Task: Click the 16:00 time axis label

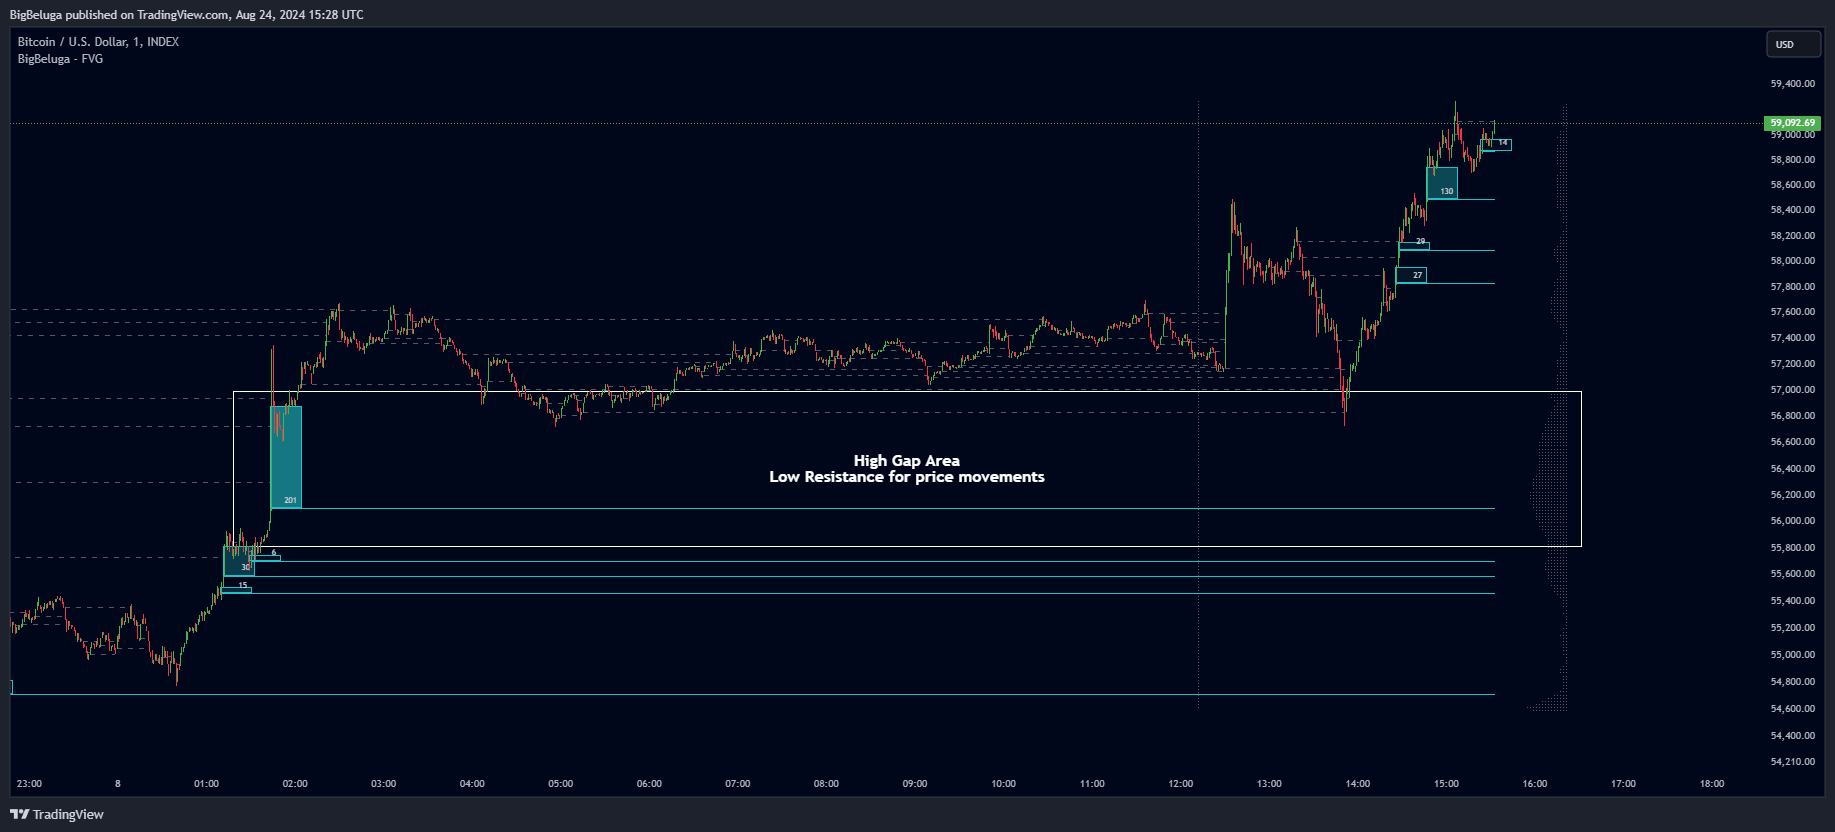Action: [x=1535, y=784]
